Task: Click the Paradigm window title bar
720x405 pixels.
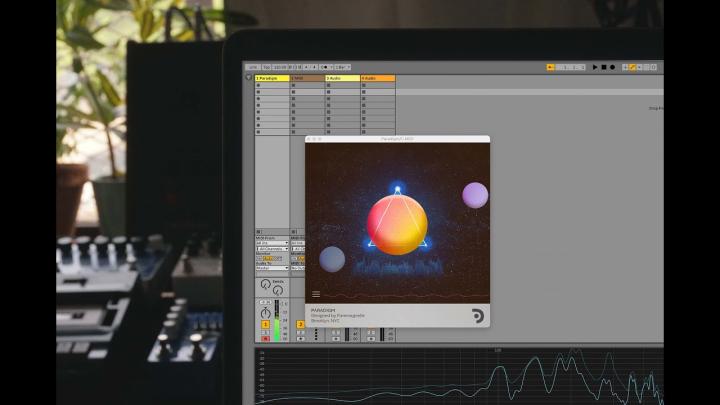Action: [x=397, y=139]
